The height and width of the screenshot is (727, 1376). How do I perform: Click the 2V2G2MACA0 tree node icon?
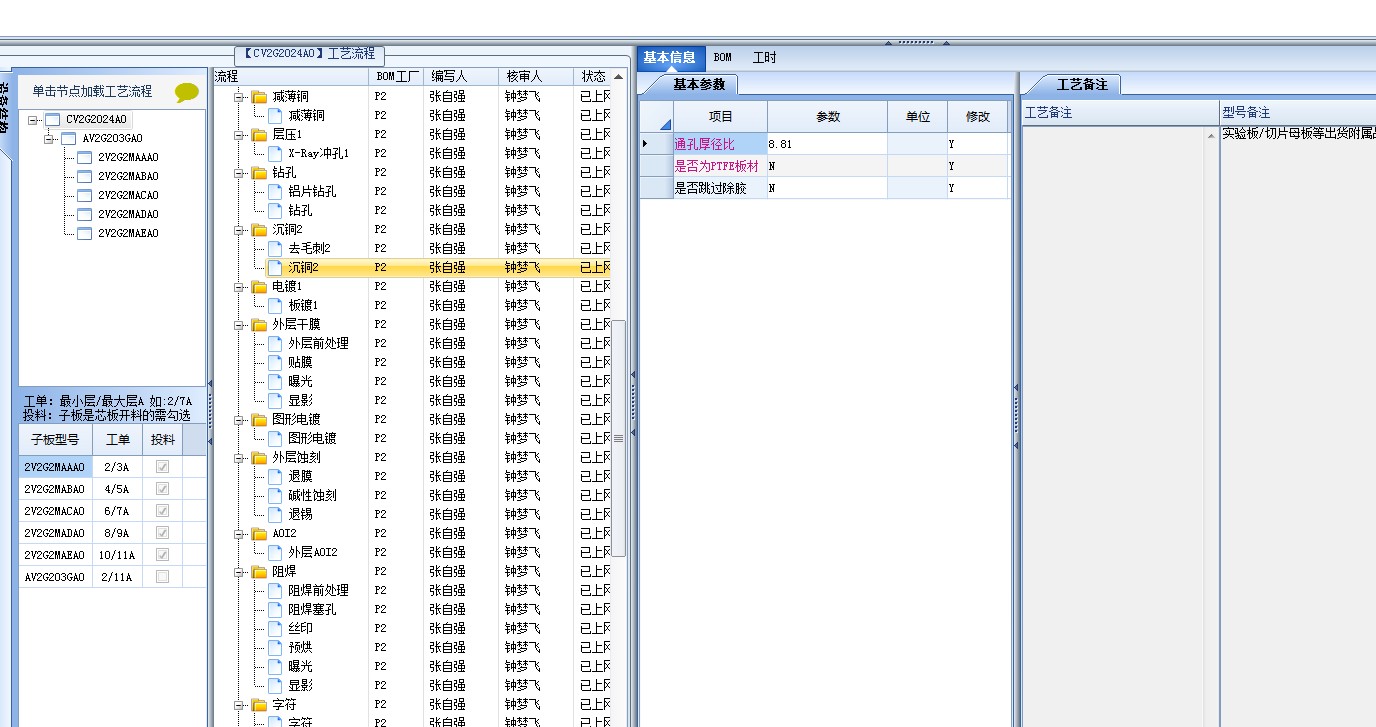tap(85, 196)
